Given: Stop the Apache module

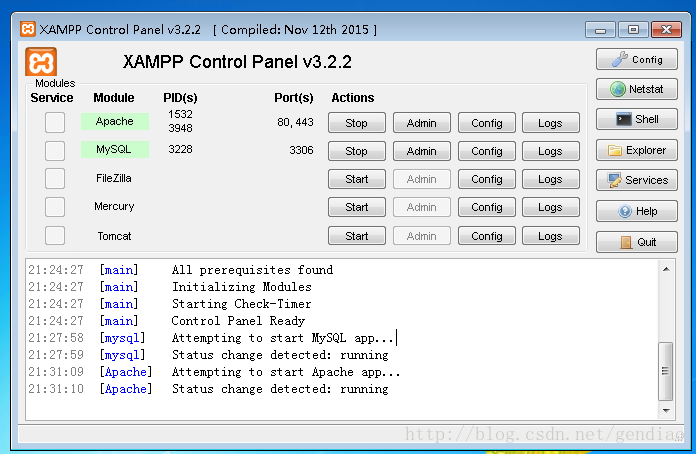Looking at the screenshot, I should coord(356,123).
